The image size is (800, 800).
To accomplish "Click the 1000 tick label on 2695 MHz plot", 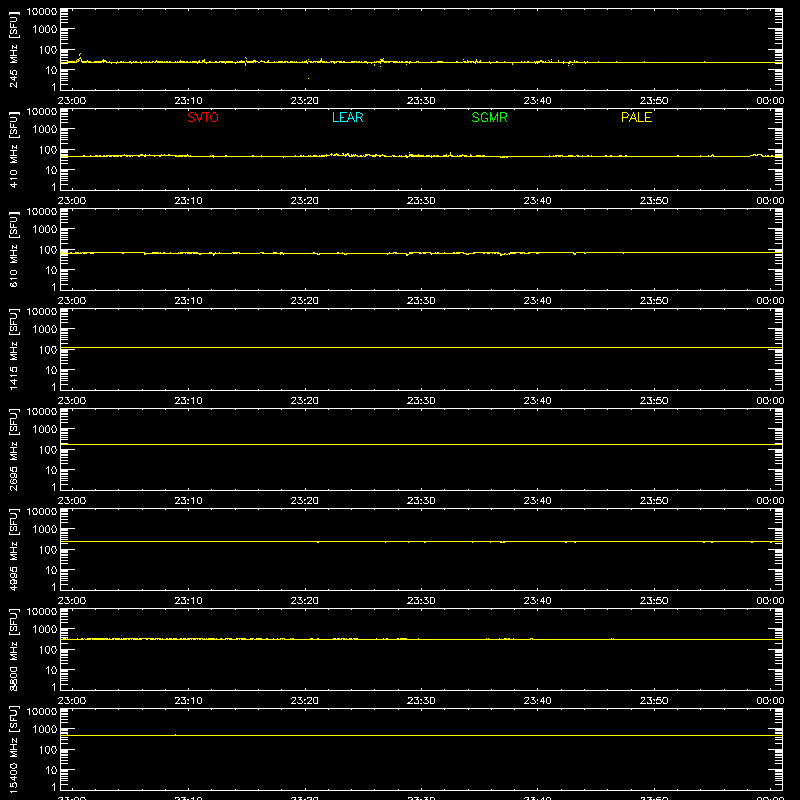I will (x=44, y=430).
